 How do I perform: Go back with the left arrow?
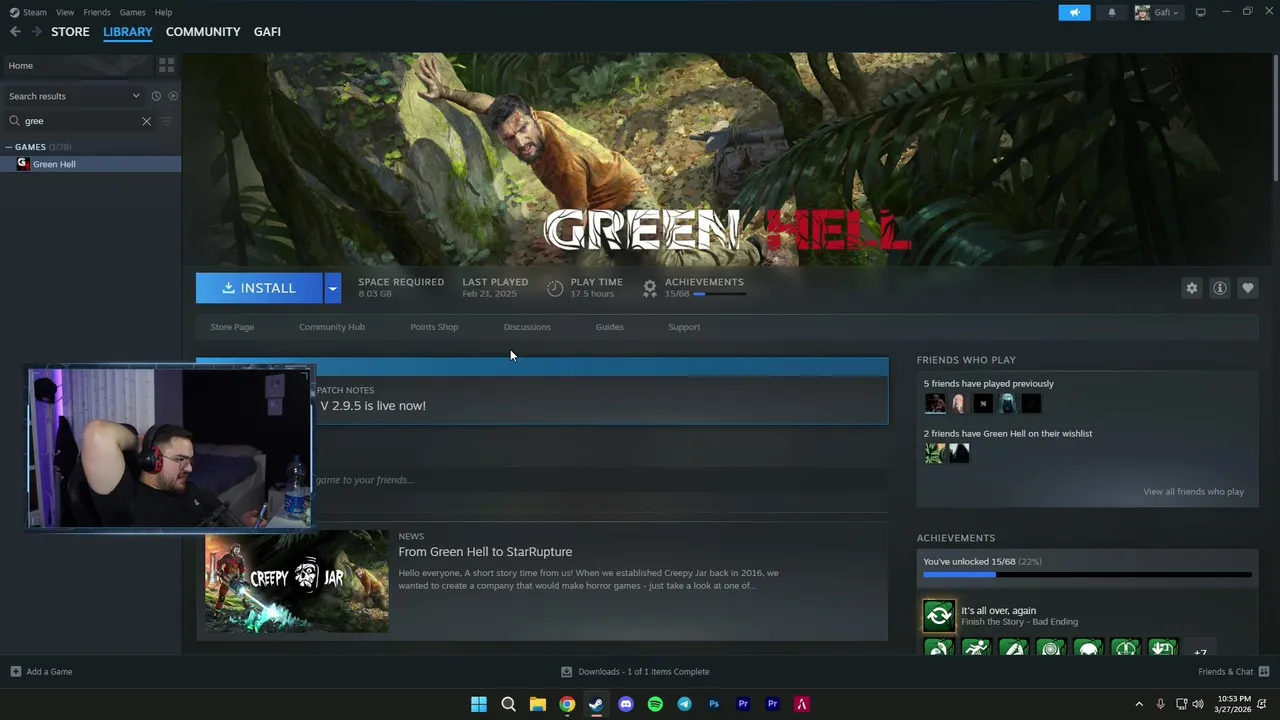tap(15, 32)
